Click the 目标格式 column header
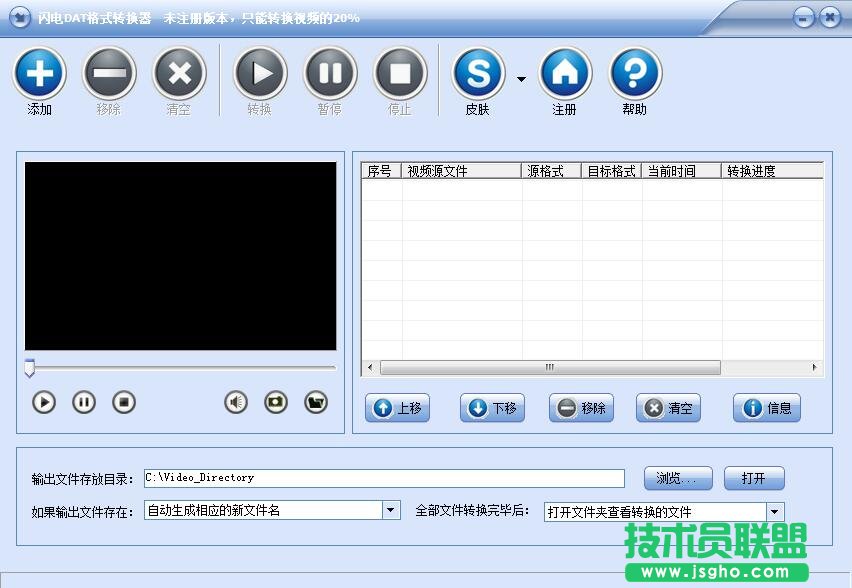 [611, 170]
